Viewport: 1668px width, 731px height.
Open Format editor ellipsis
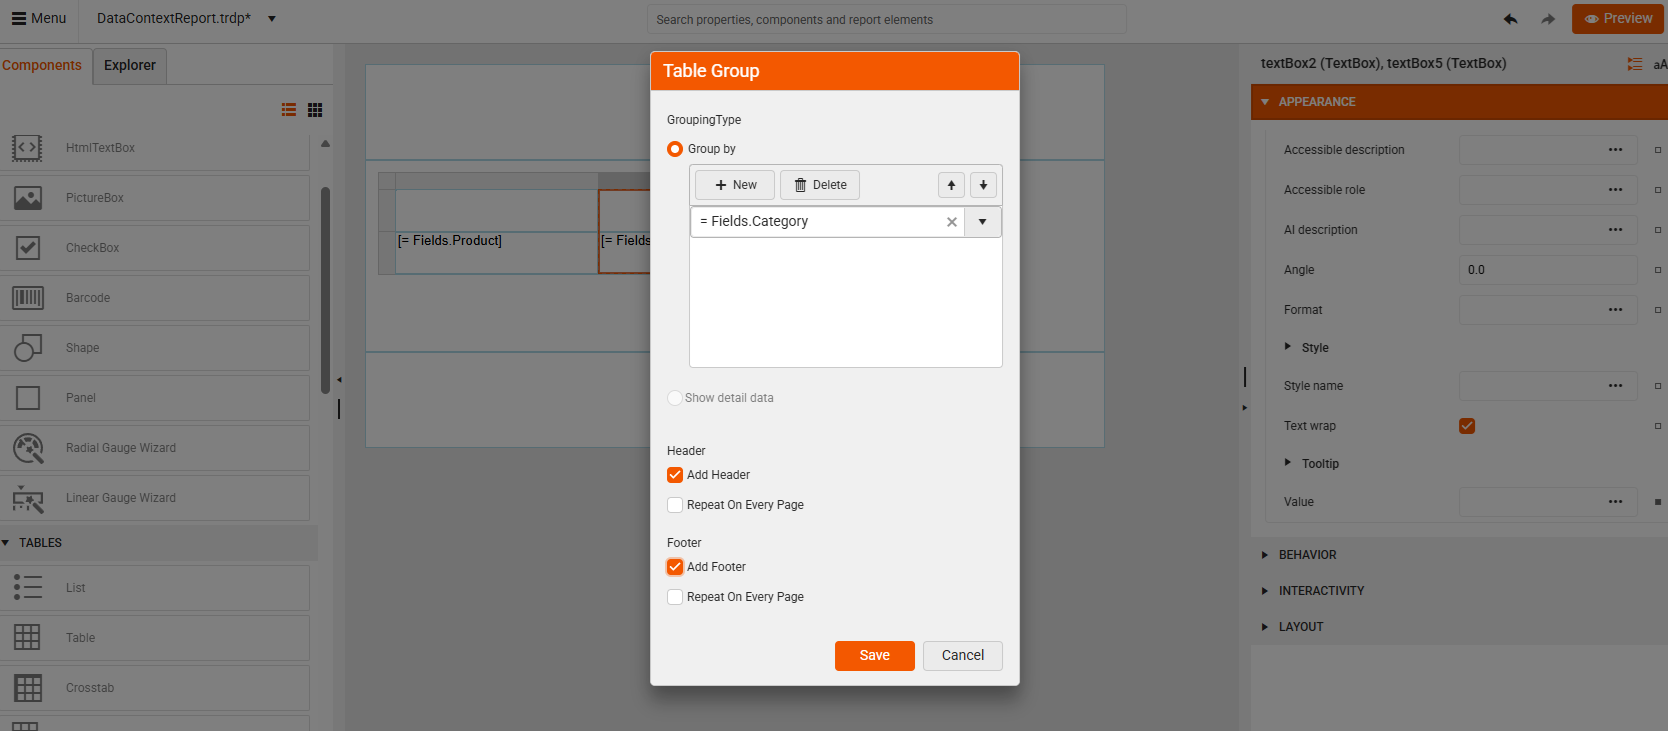point(1615,310)
